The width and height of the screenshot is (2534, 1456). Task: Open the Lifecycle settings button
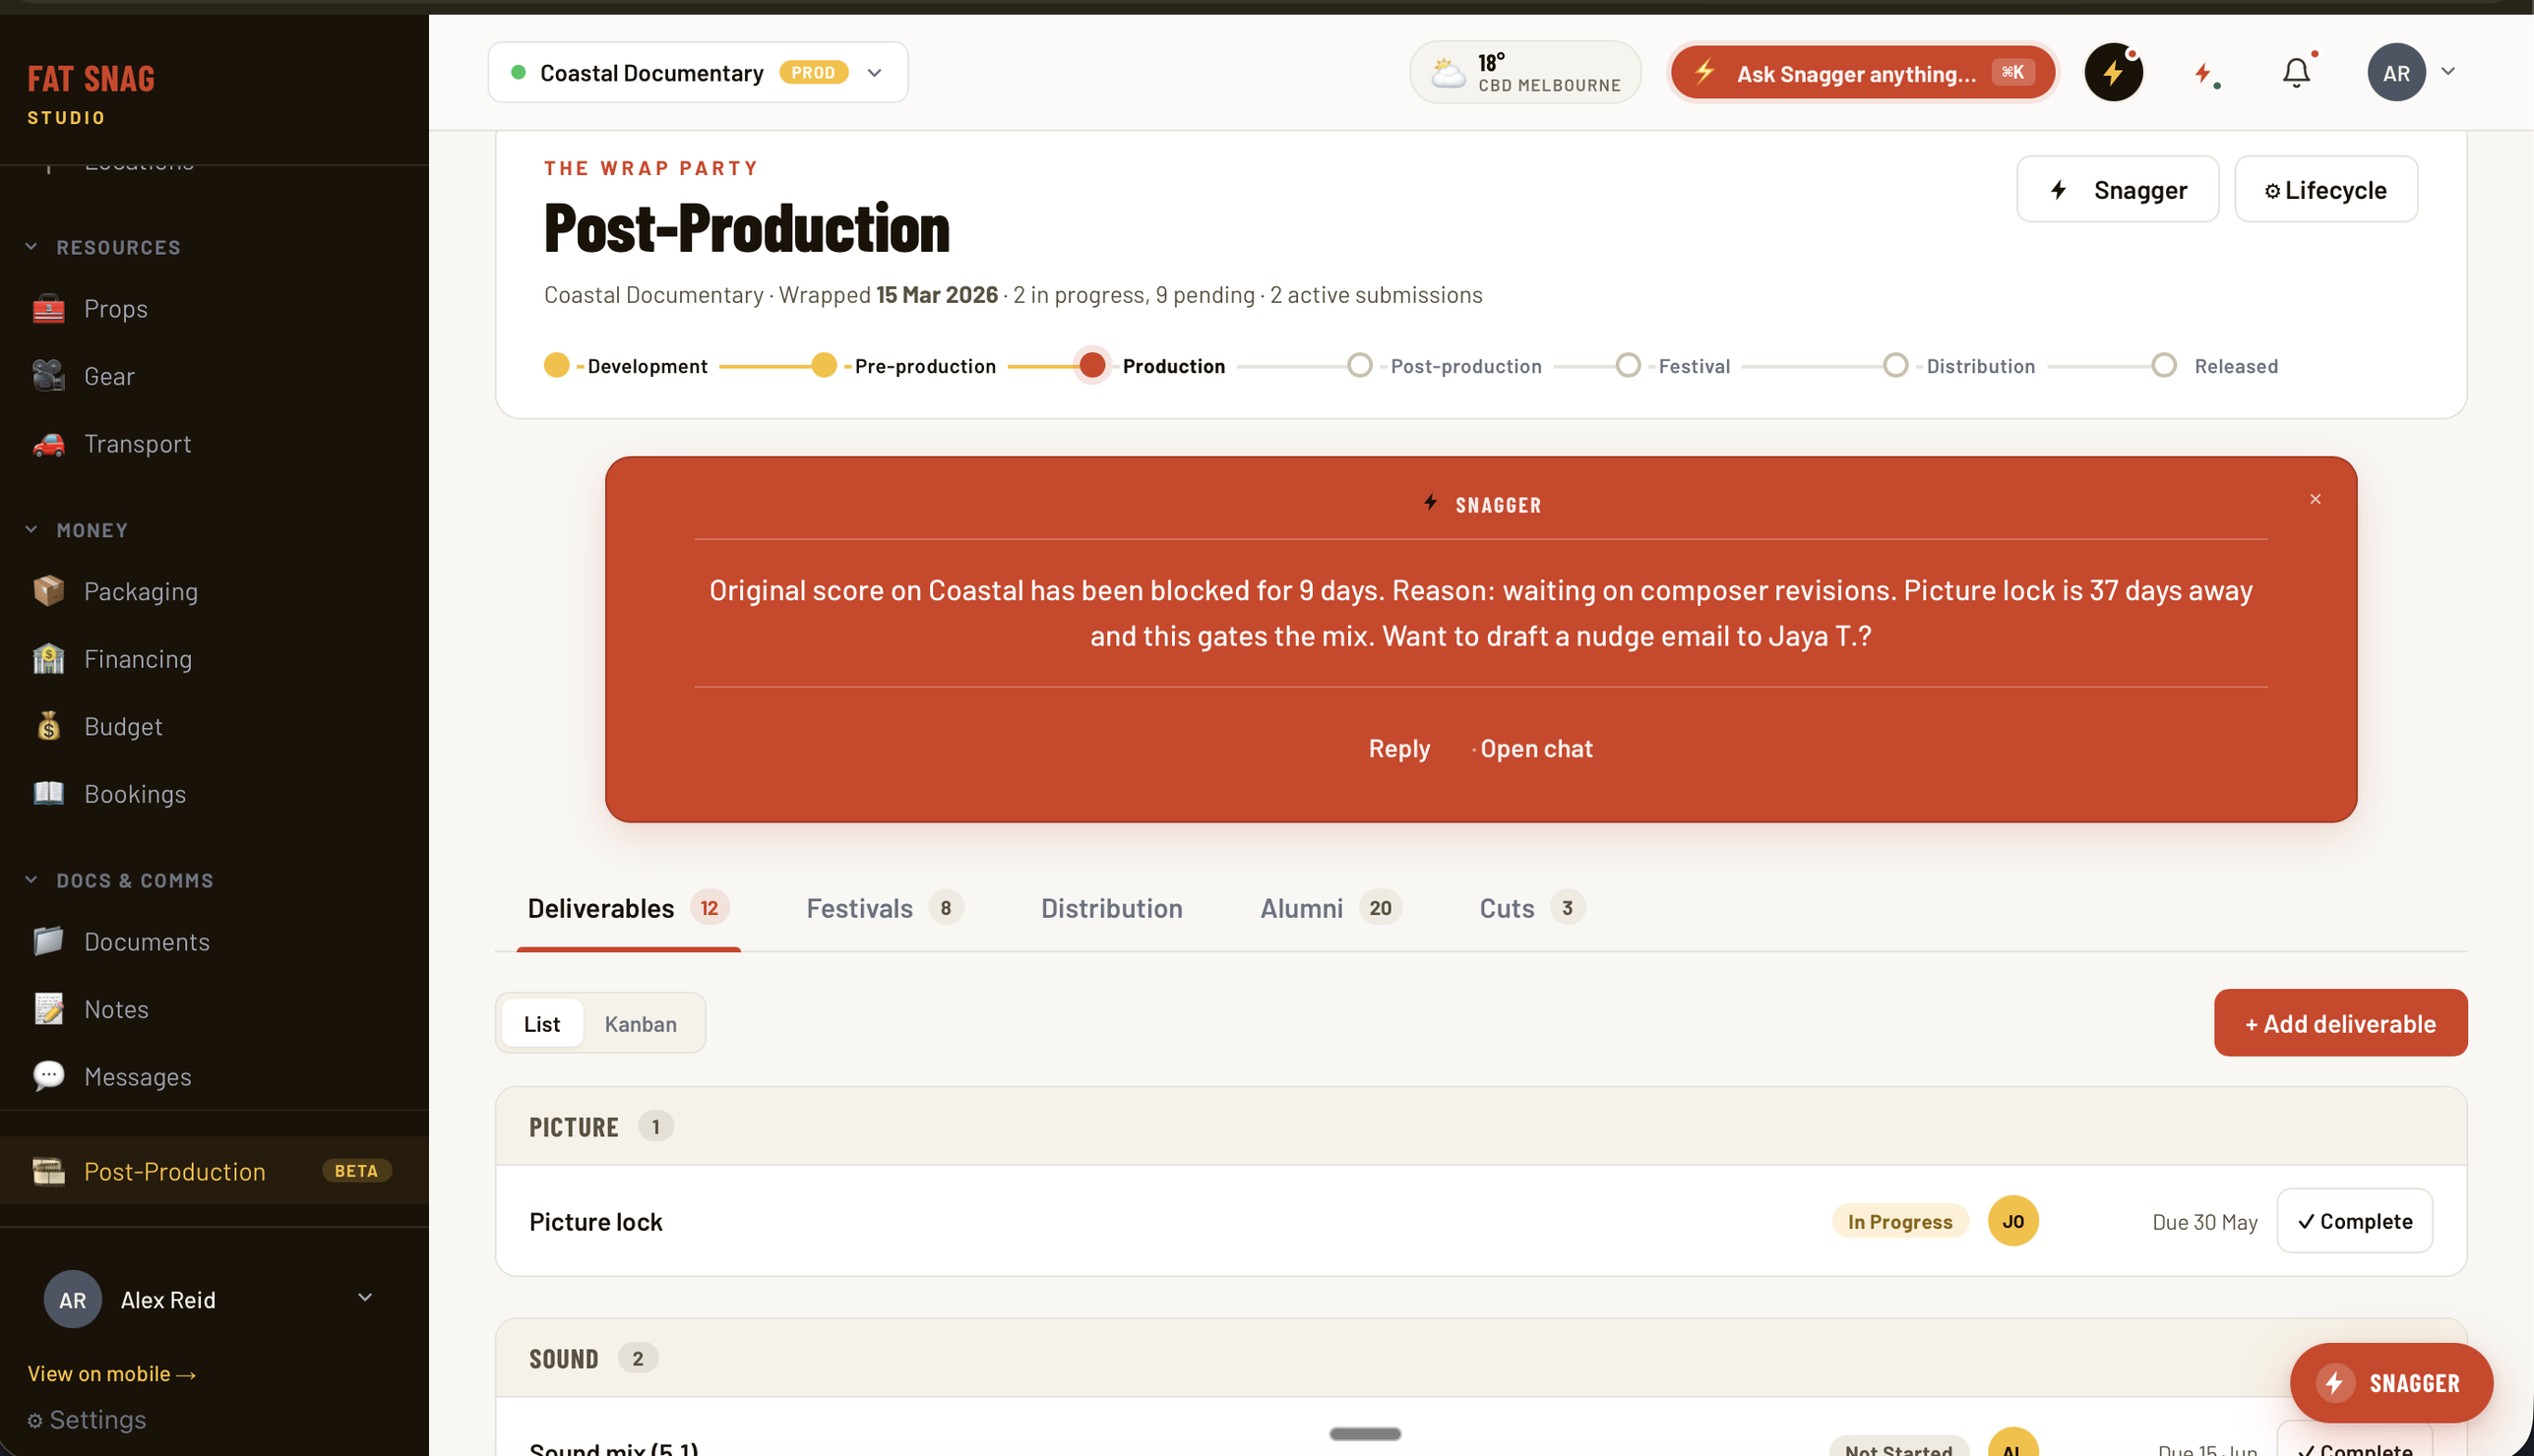click(2325, 189)
